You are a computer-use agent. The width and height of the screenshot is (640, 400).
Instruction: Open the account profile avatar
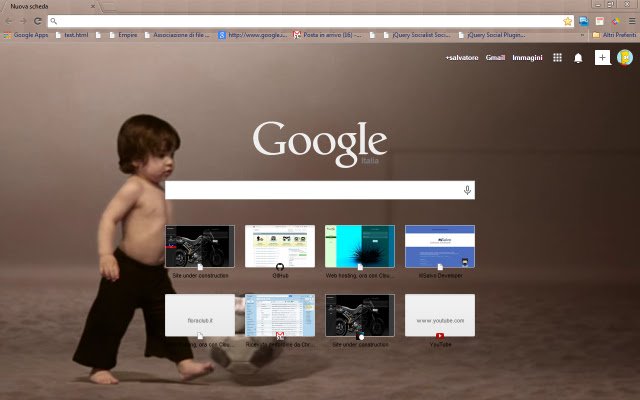(625, 58)
